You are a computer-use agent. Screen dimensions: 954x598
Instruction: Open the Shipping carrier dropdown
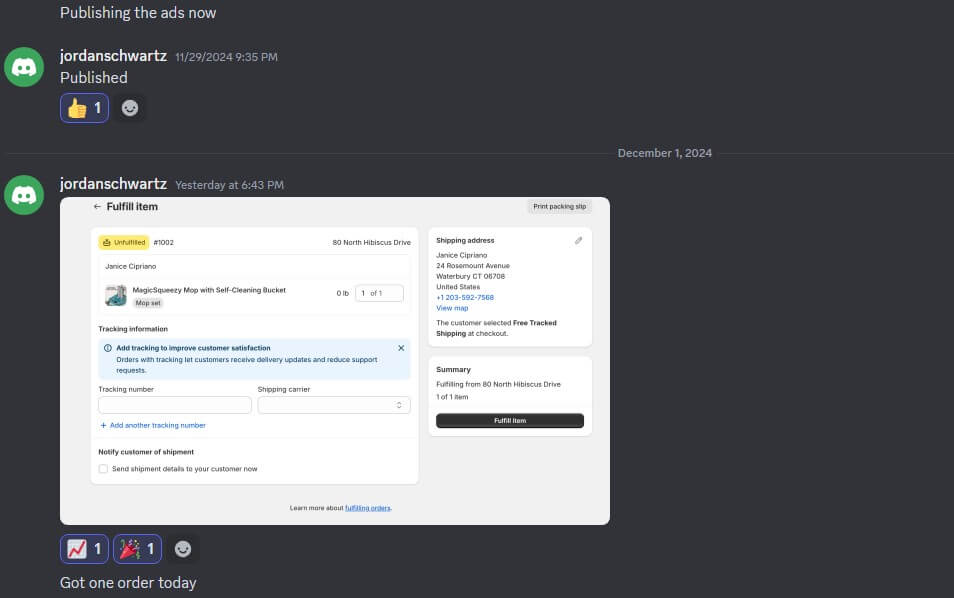[x=333, y=405]
